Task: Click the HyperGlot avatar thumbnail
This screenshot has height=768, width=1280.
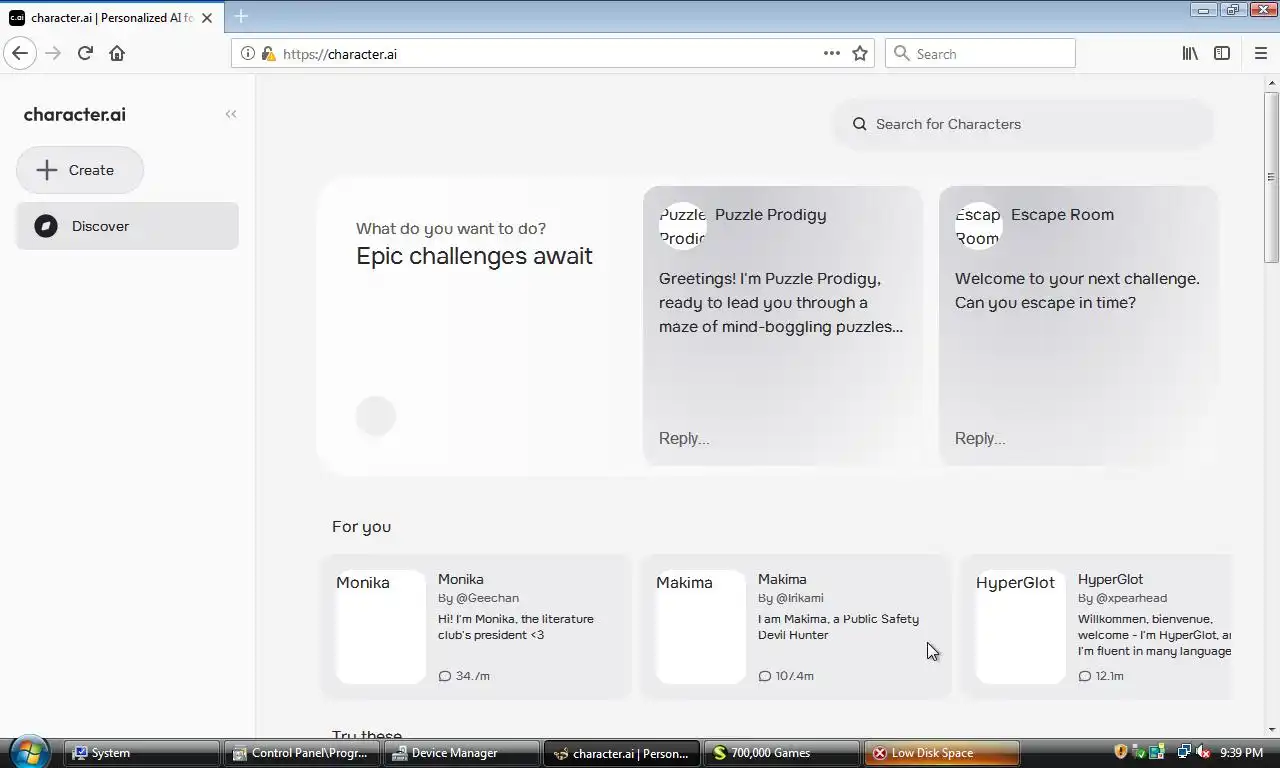Action: [1021, 627]
